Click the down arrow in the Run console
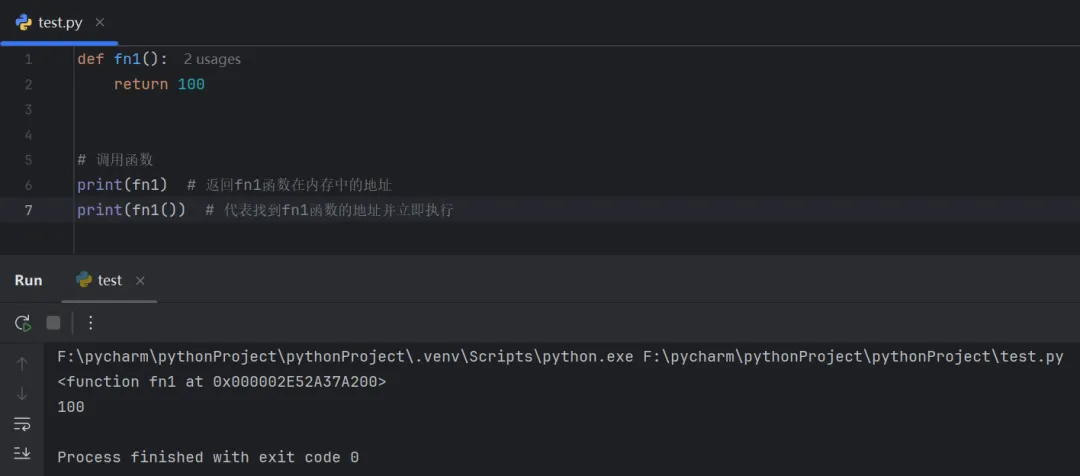Image resolution: width=1080 pixels, height=476 pixels. pos(22,394)
